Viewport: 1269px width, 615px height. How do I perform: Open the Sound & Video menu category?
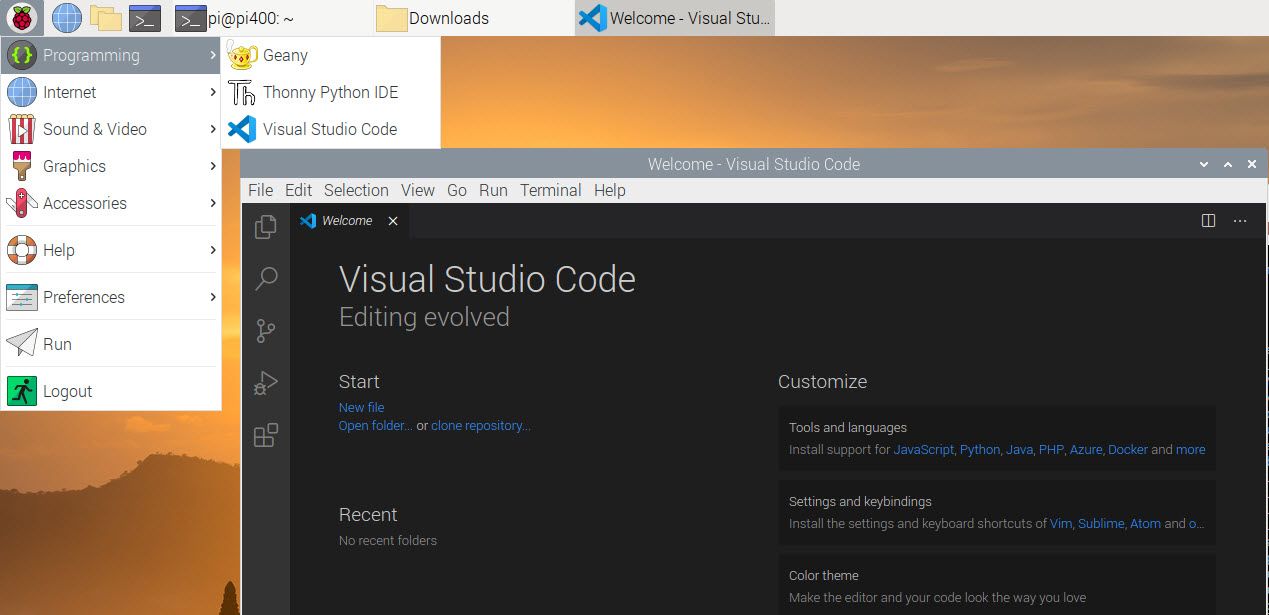111,129
